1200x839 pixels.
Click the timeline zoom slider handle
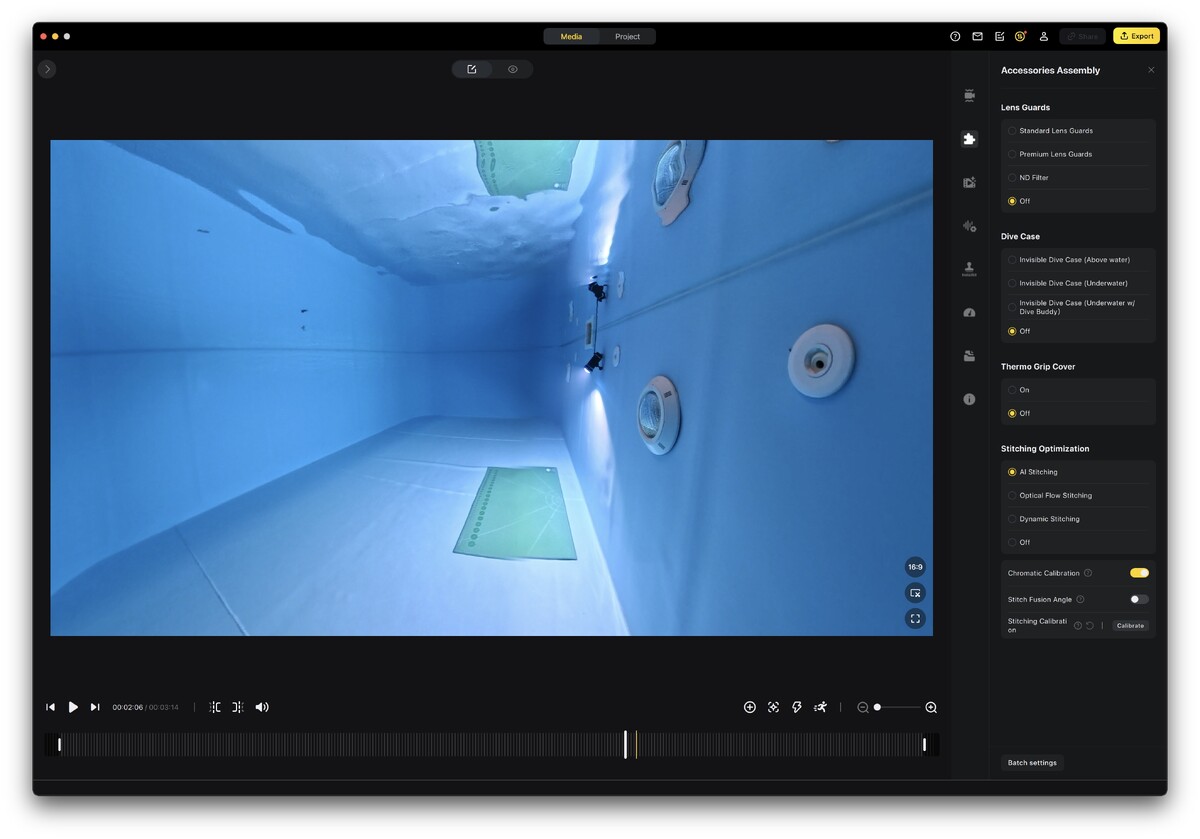click(x=877, y=707)
